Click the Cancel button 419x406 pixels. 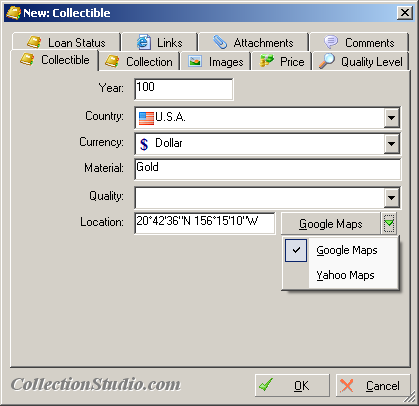coord(373,385)
